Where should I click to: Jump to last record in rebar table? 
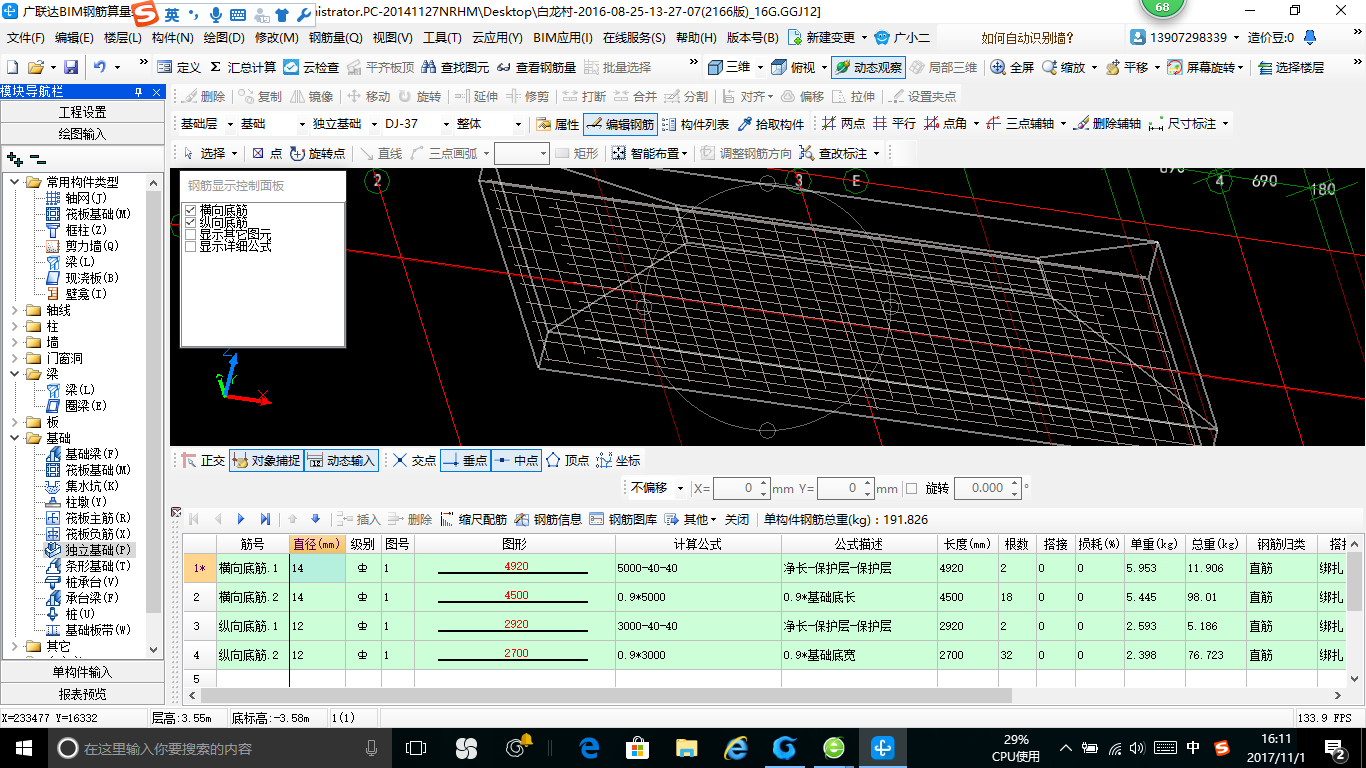click(x=265, y=519)
